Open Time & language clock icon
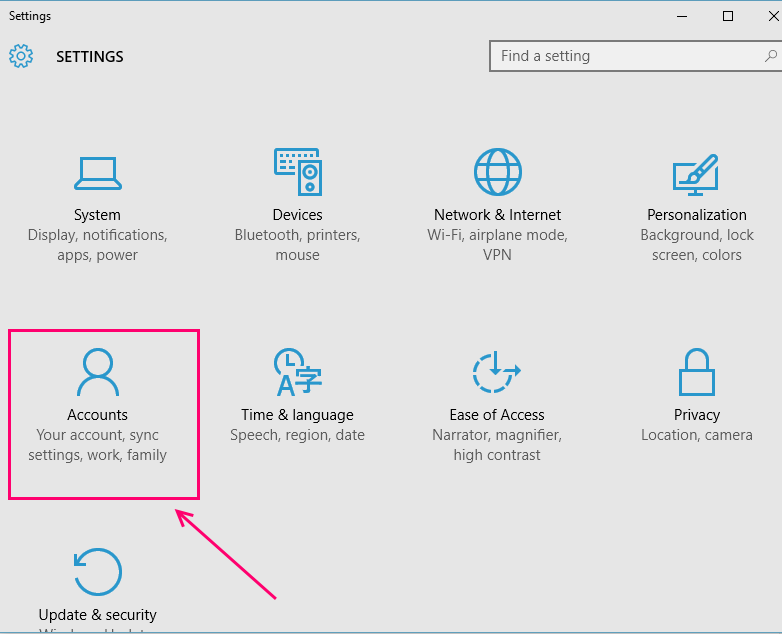 [x=298, y=372]
